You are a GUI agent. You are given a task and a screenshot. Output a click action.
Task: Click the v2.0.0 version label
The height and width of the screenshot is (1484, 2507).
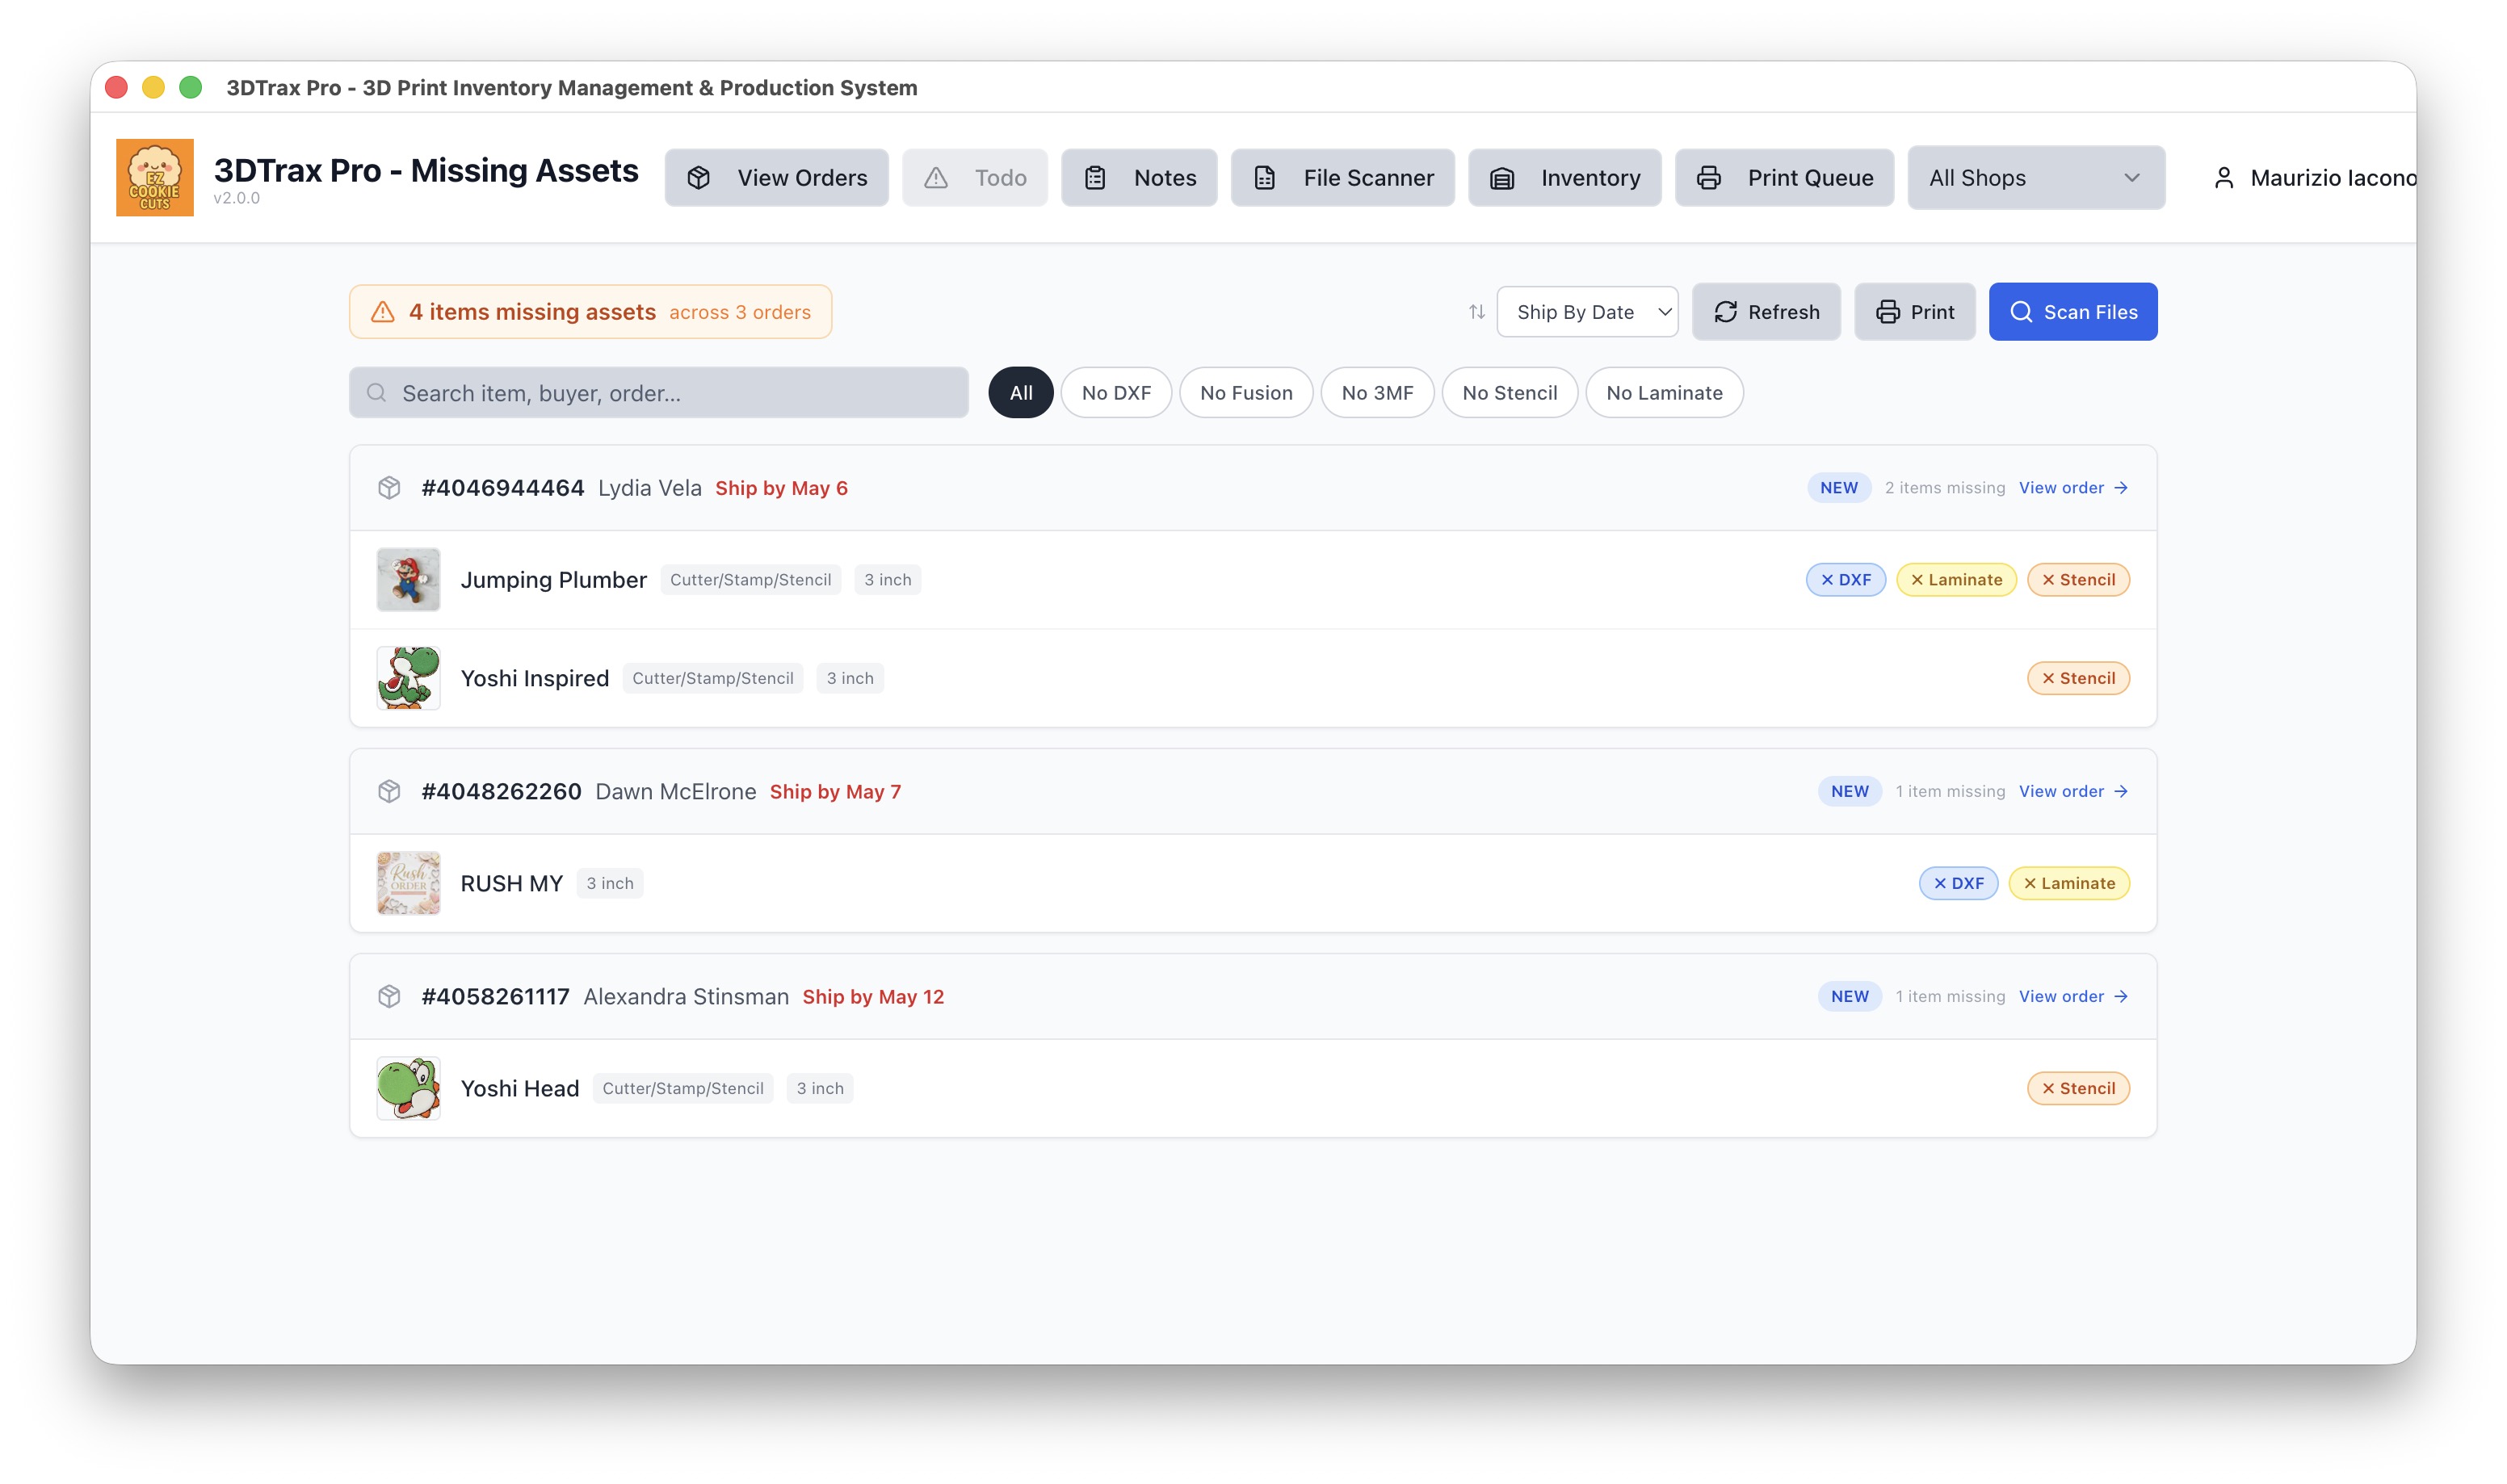pos(236,198)
